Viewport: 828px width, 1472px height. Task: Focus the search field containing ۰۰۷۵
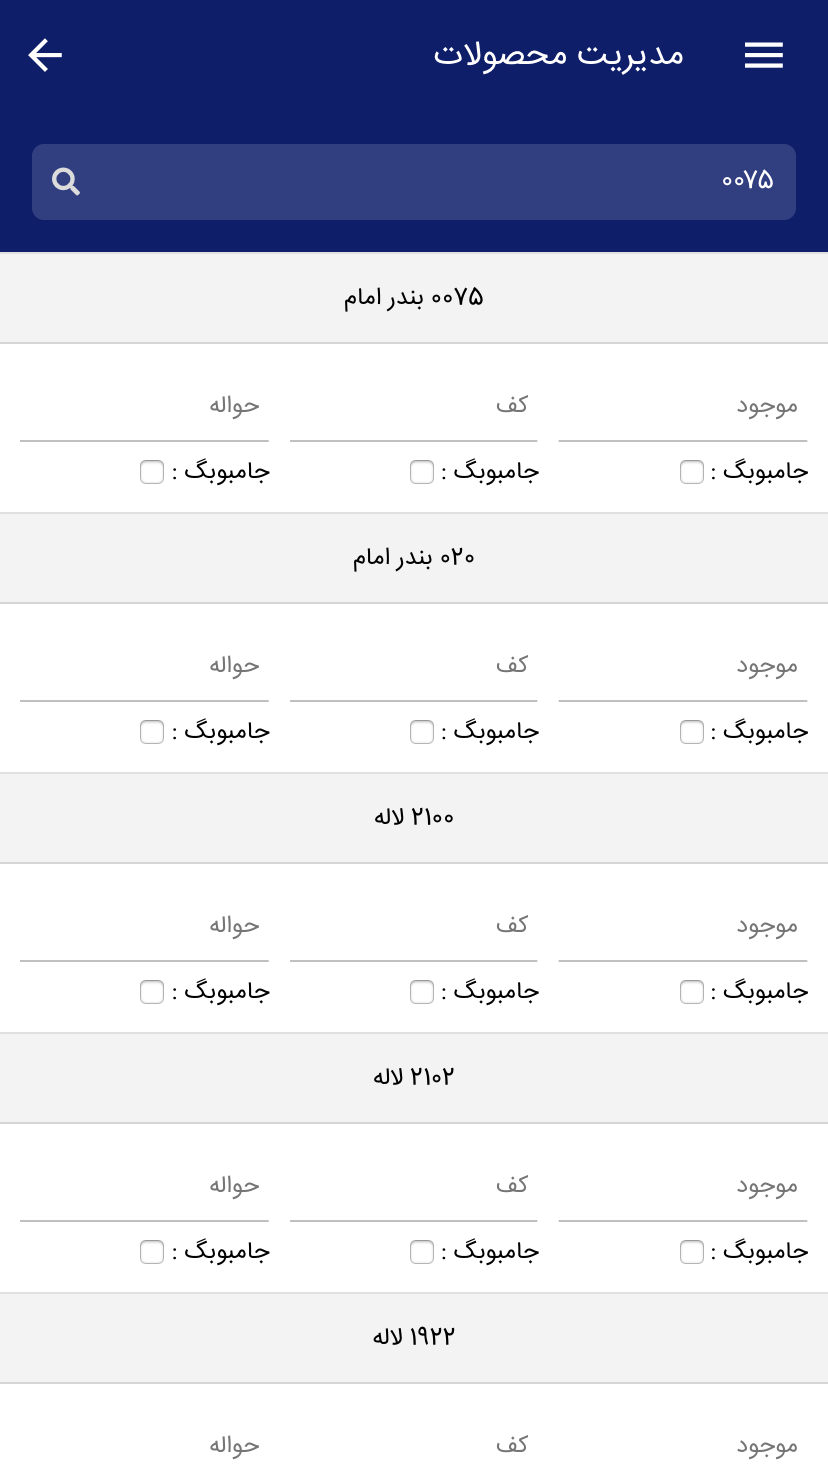[x=414, y=182]
